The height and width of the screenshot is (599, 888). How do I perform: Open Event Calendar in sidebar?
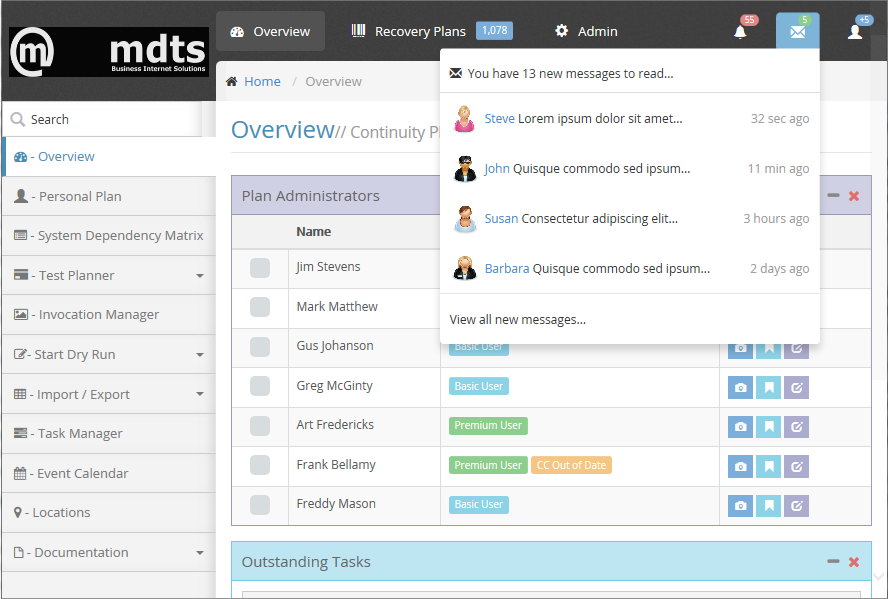click(x=109, y=473)
